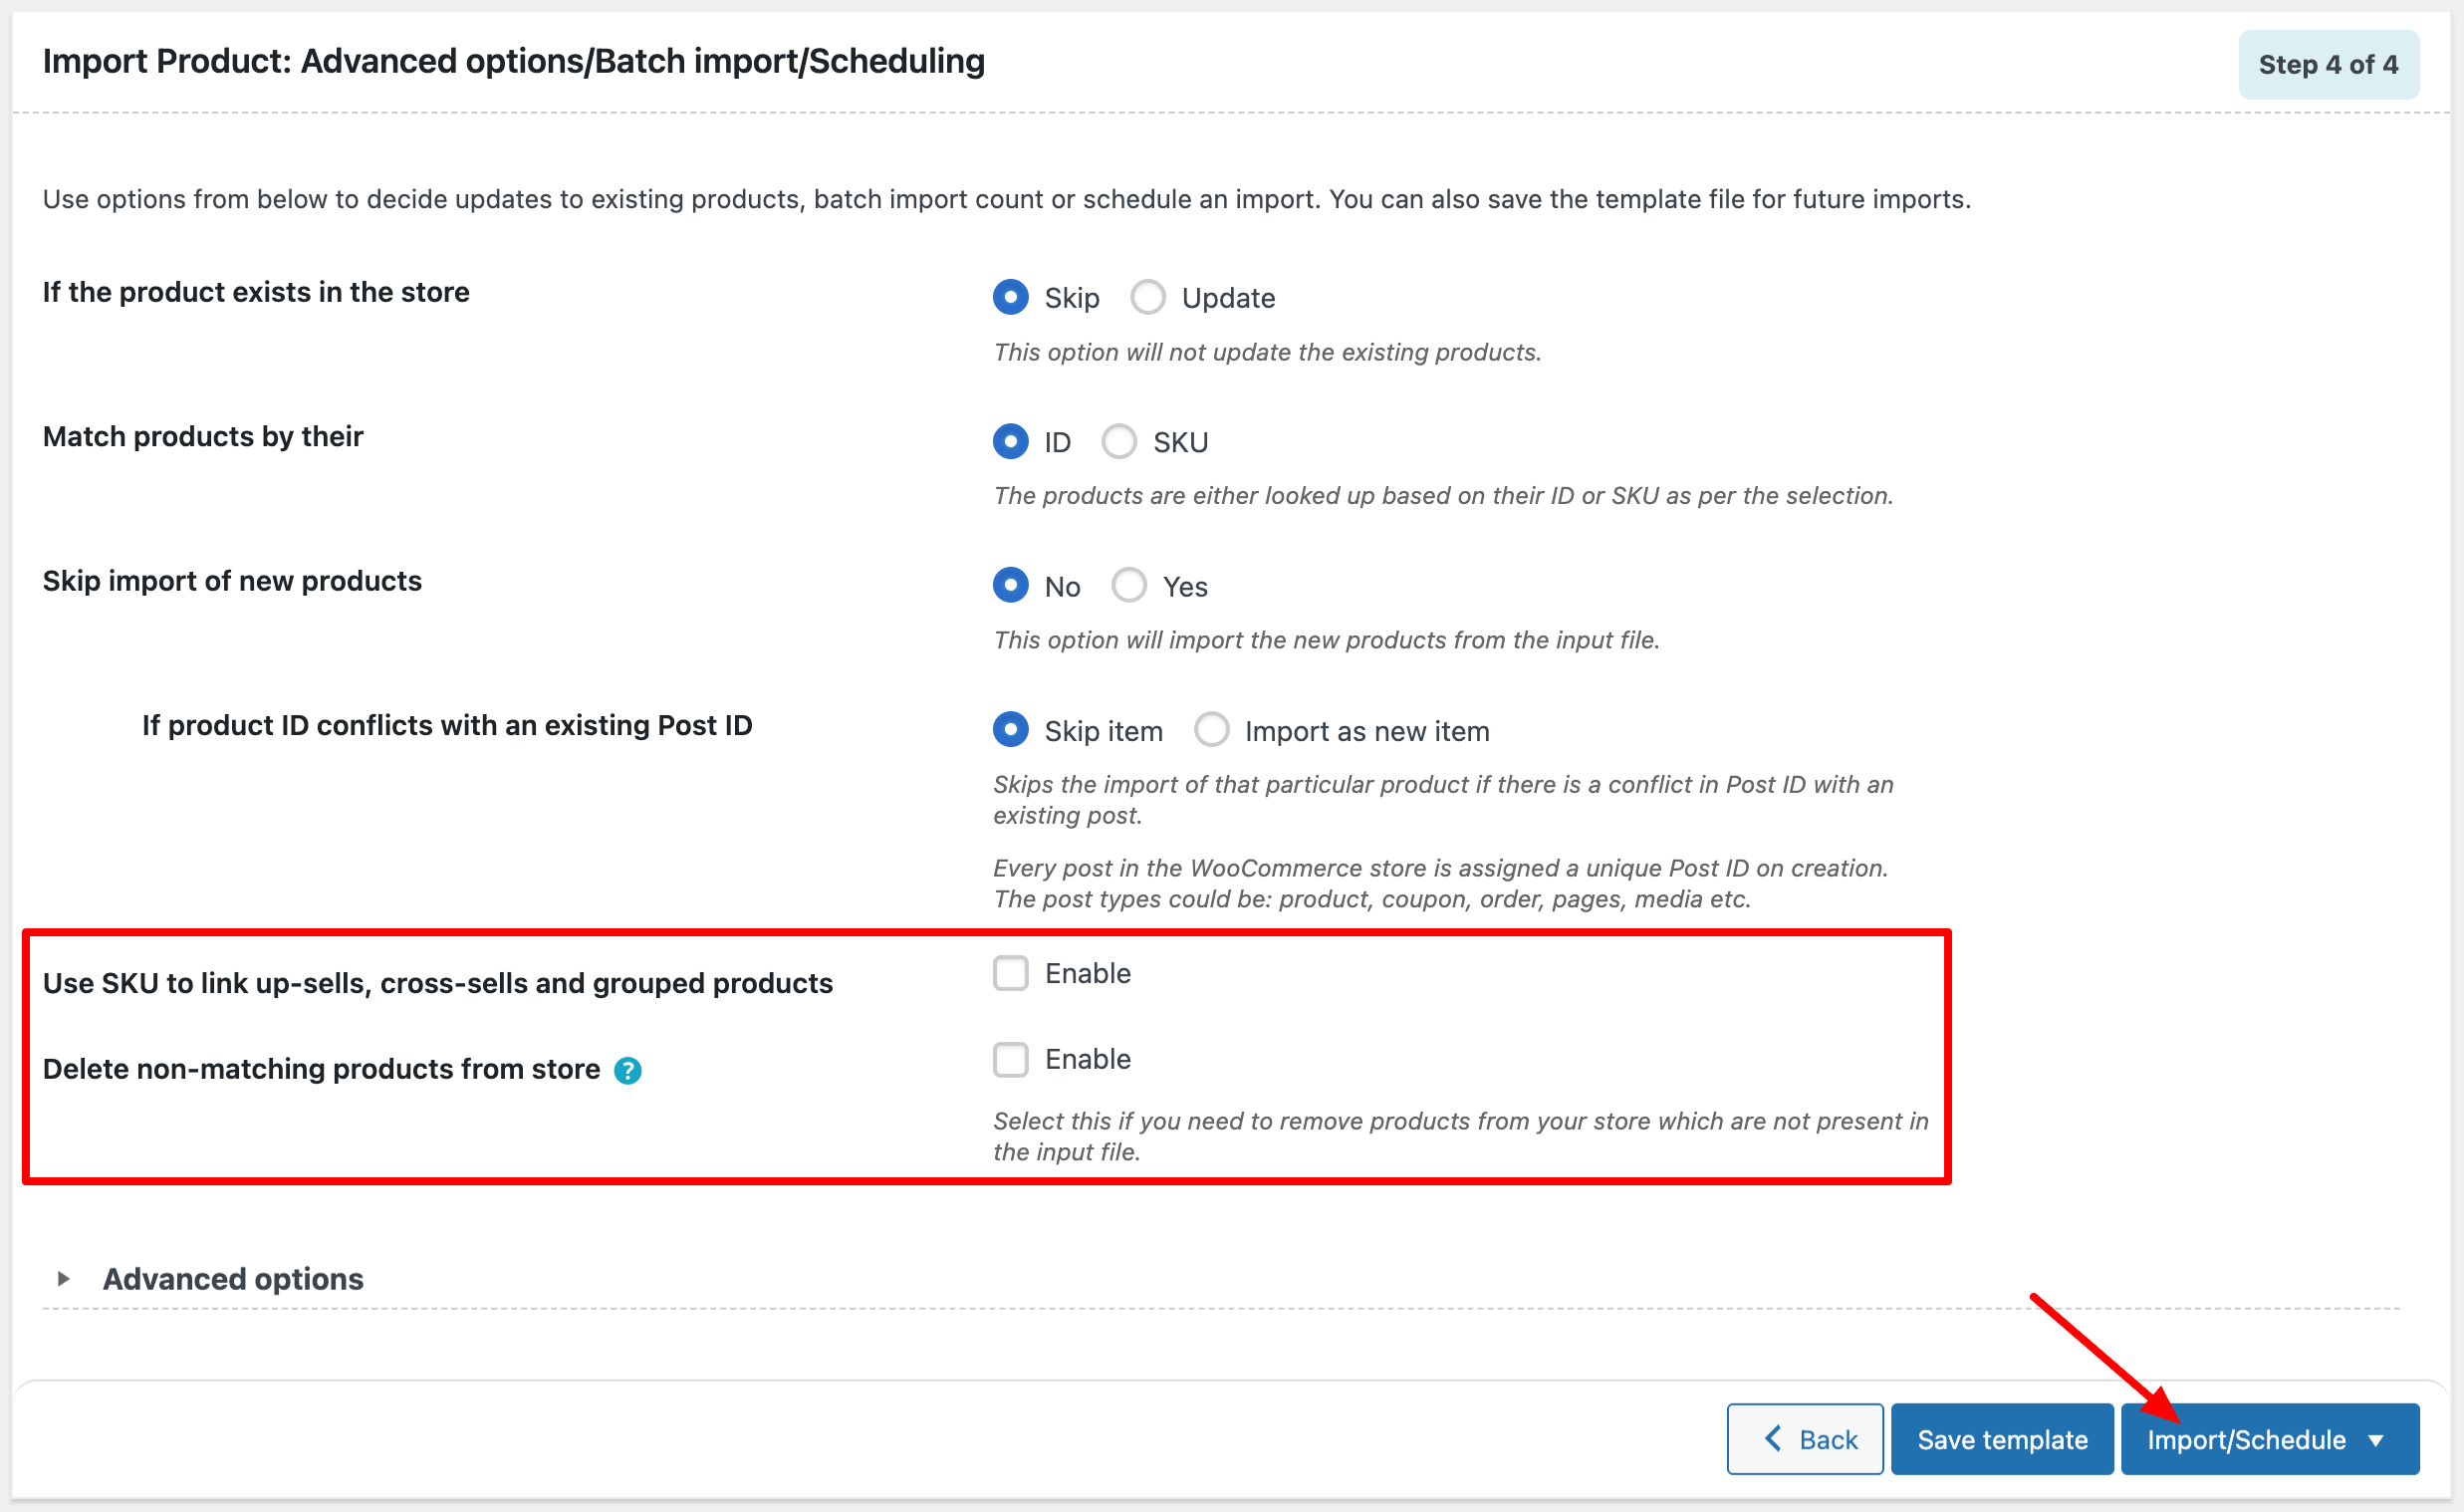Match products by their ID
Image resolution: width=2464 pixels, height=1512 pixels.
[x=1010, y=441]
